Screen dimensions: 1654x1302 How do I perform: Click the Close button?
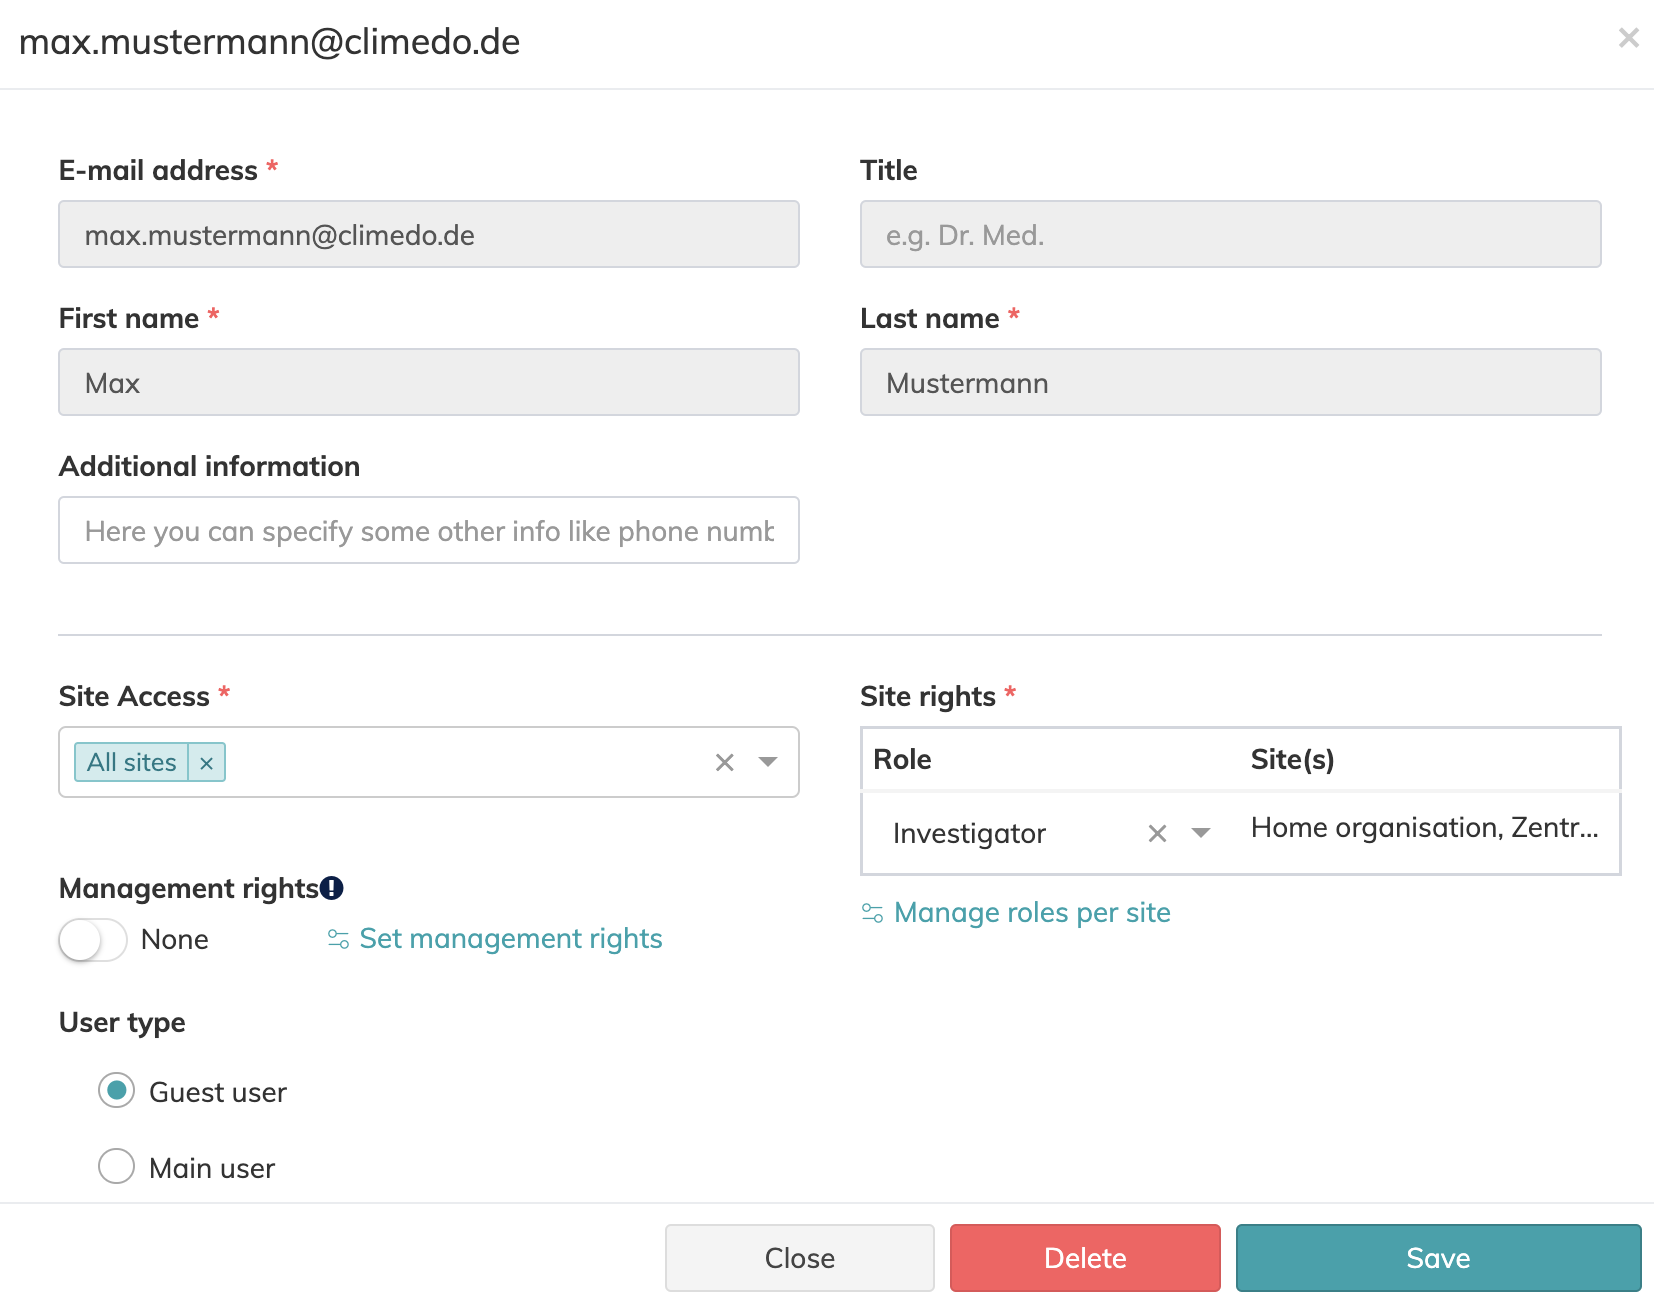click(799, 1258)
